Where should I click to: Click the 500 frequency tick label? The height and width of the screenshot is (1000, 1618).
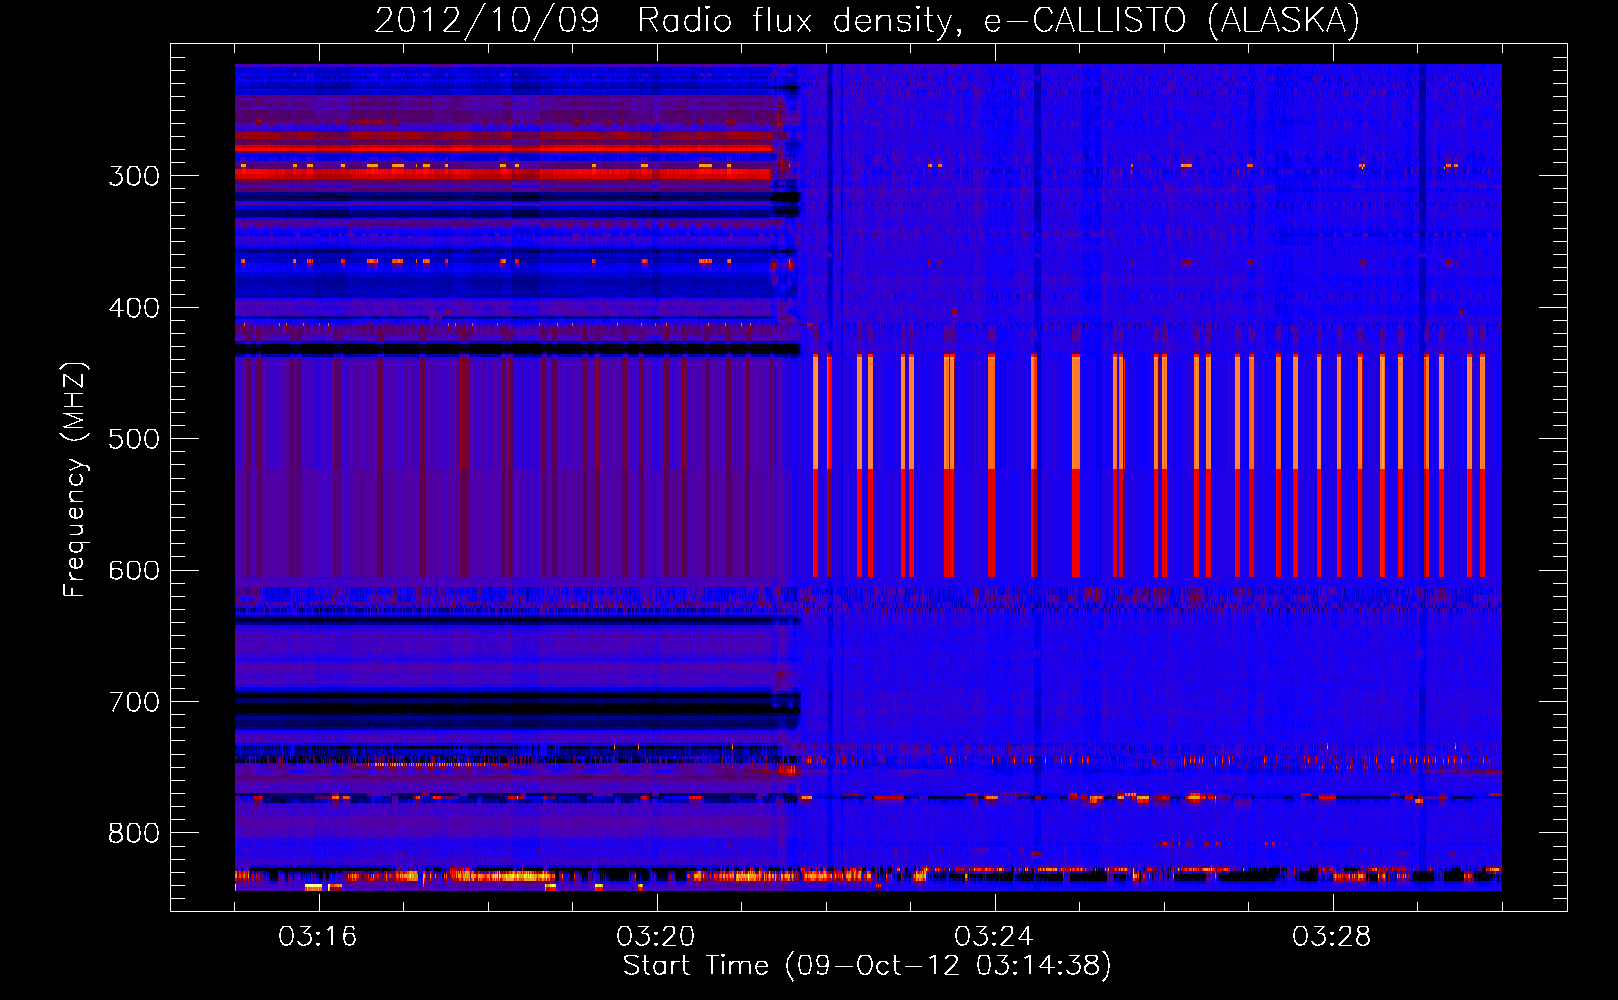pos(134,439)
